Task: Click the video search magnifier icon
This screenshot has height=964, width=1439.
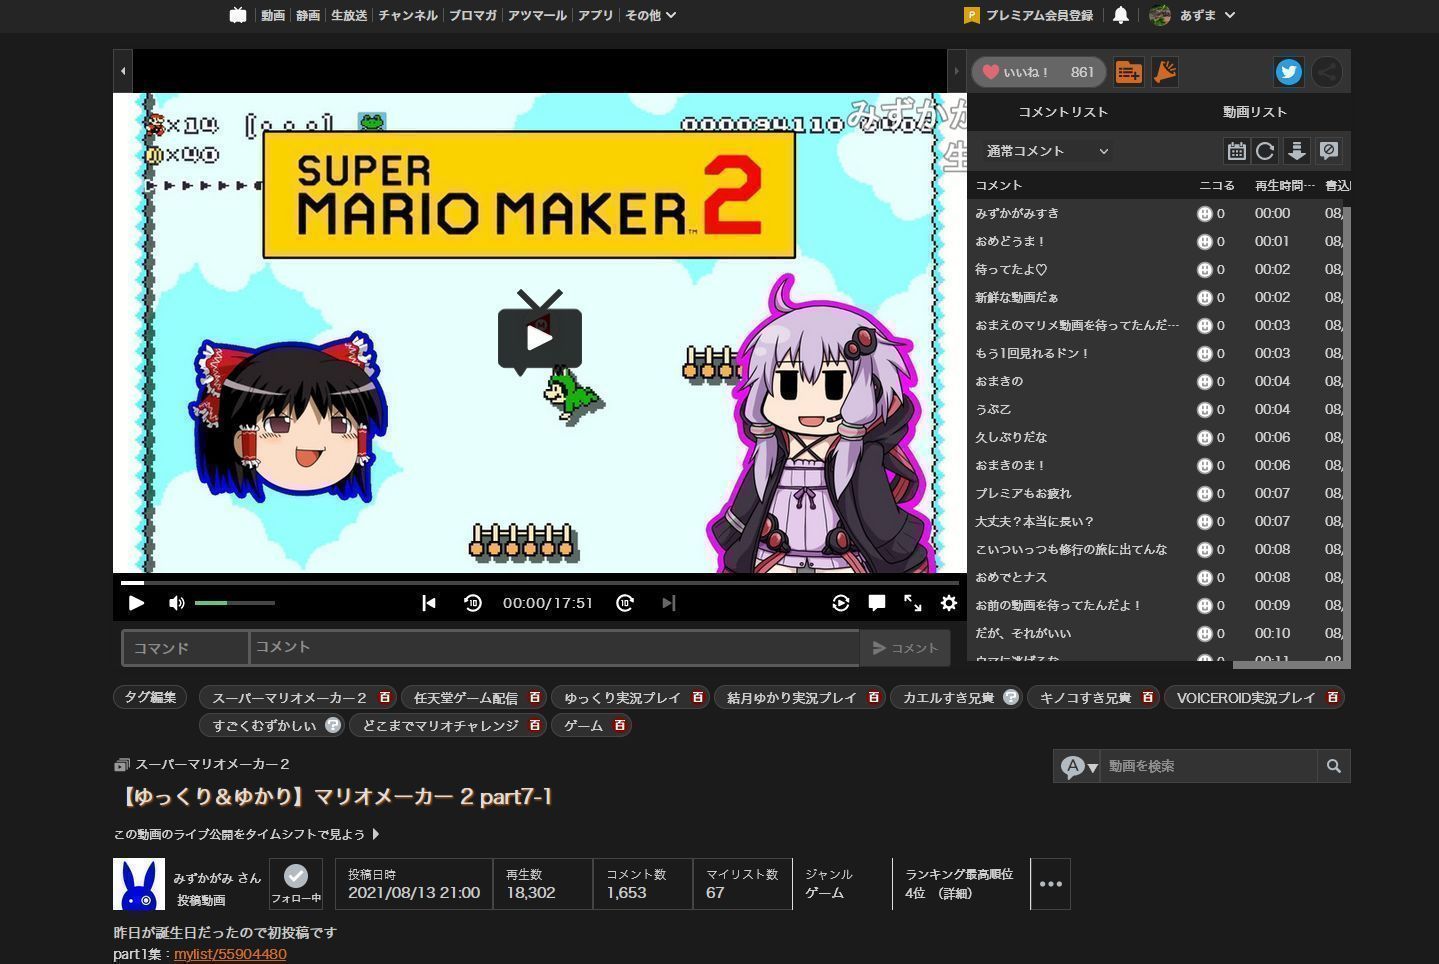Action: pyautogui.click(x=1334, y=766)
